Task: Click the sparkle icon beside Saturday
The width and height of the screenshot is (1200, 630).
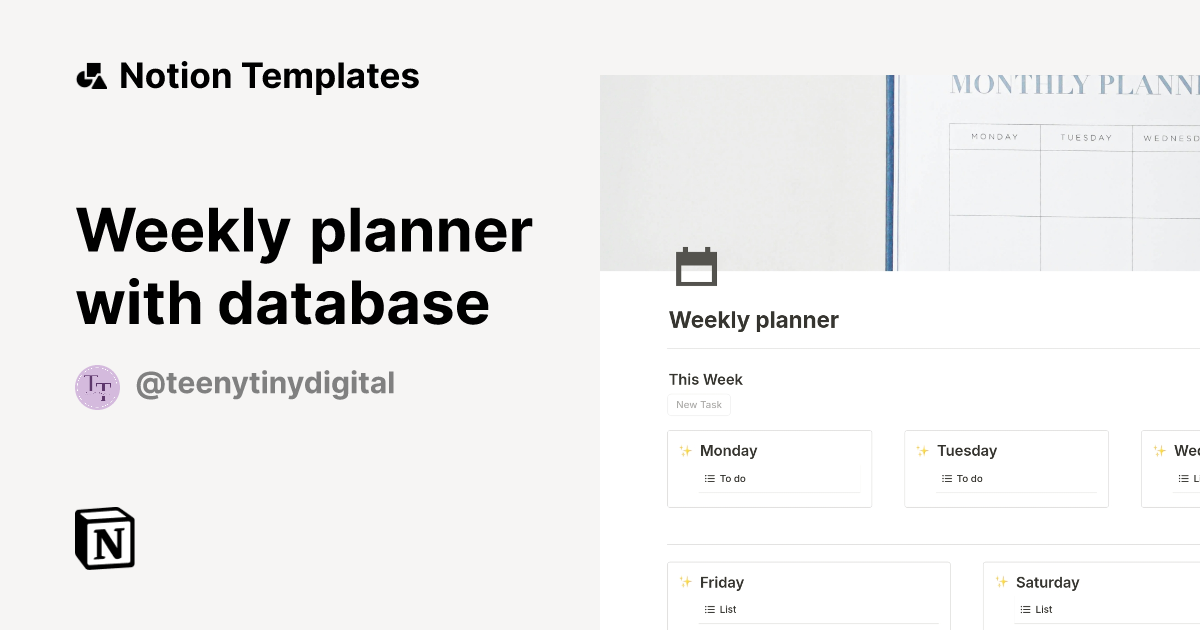Action: tap(1001, 582)
